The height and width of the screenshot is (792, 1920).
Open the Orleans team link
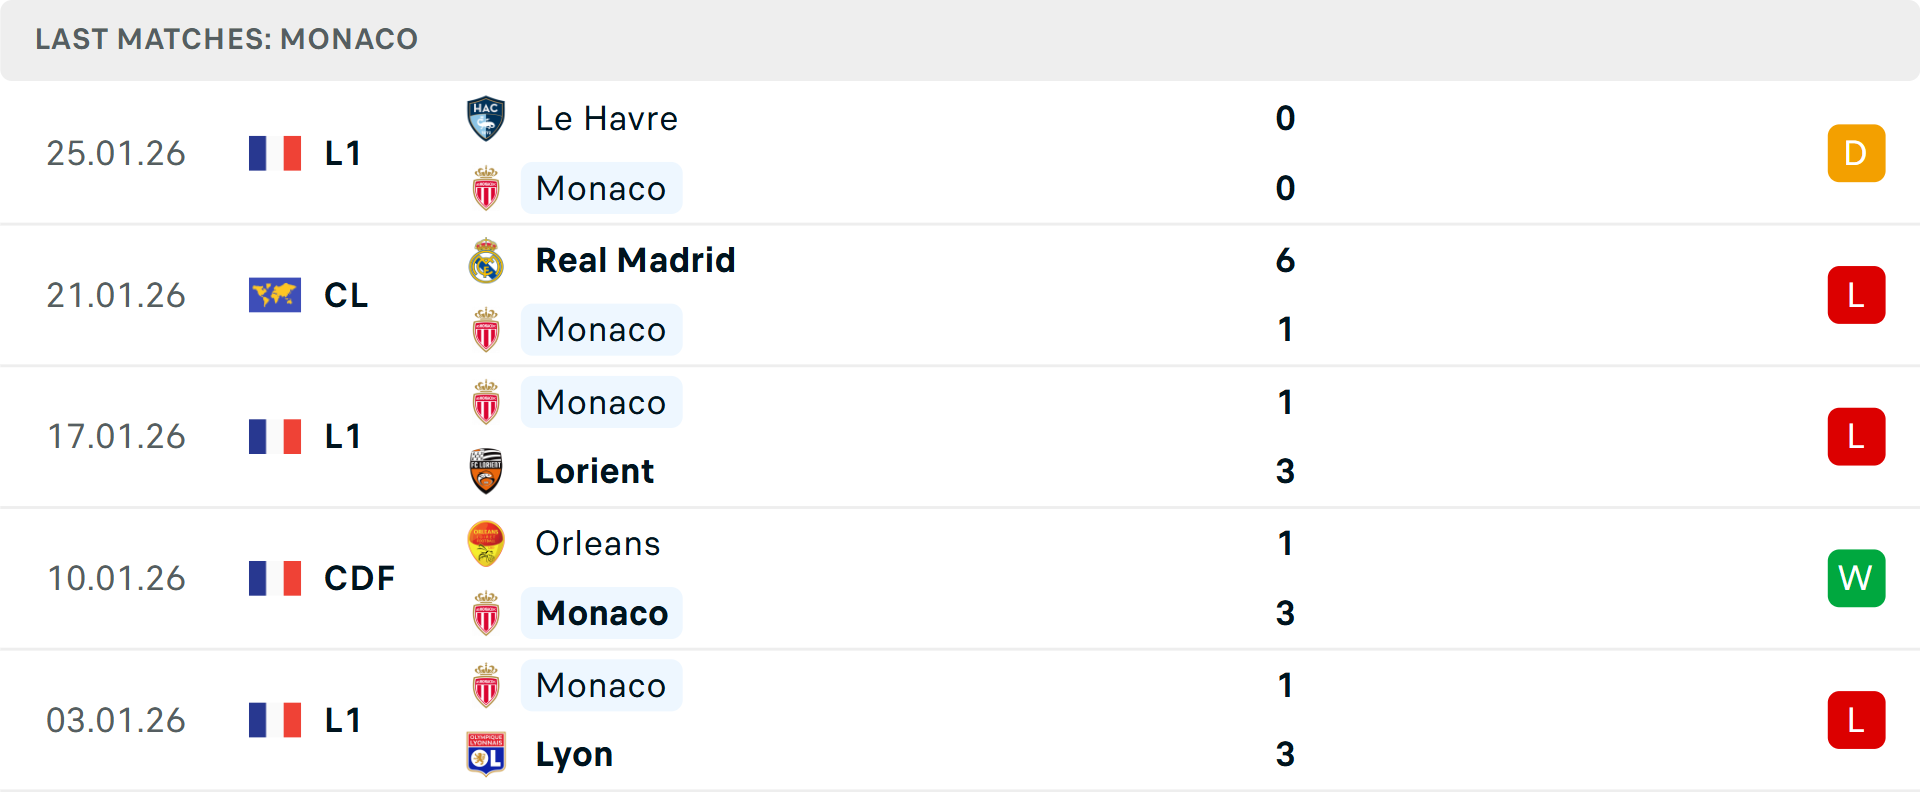coord(597,544)
